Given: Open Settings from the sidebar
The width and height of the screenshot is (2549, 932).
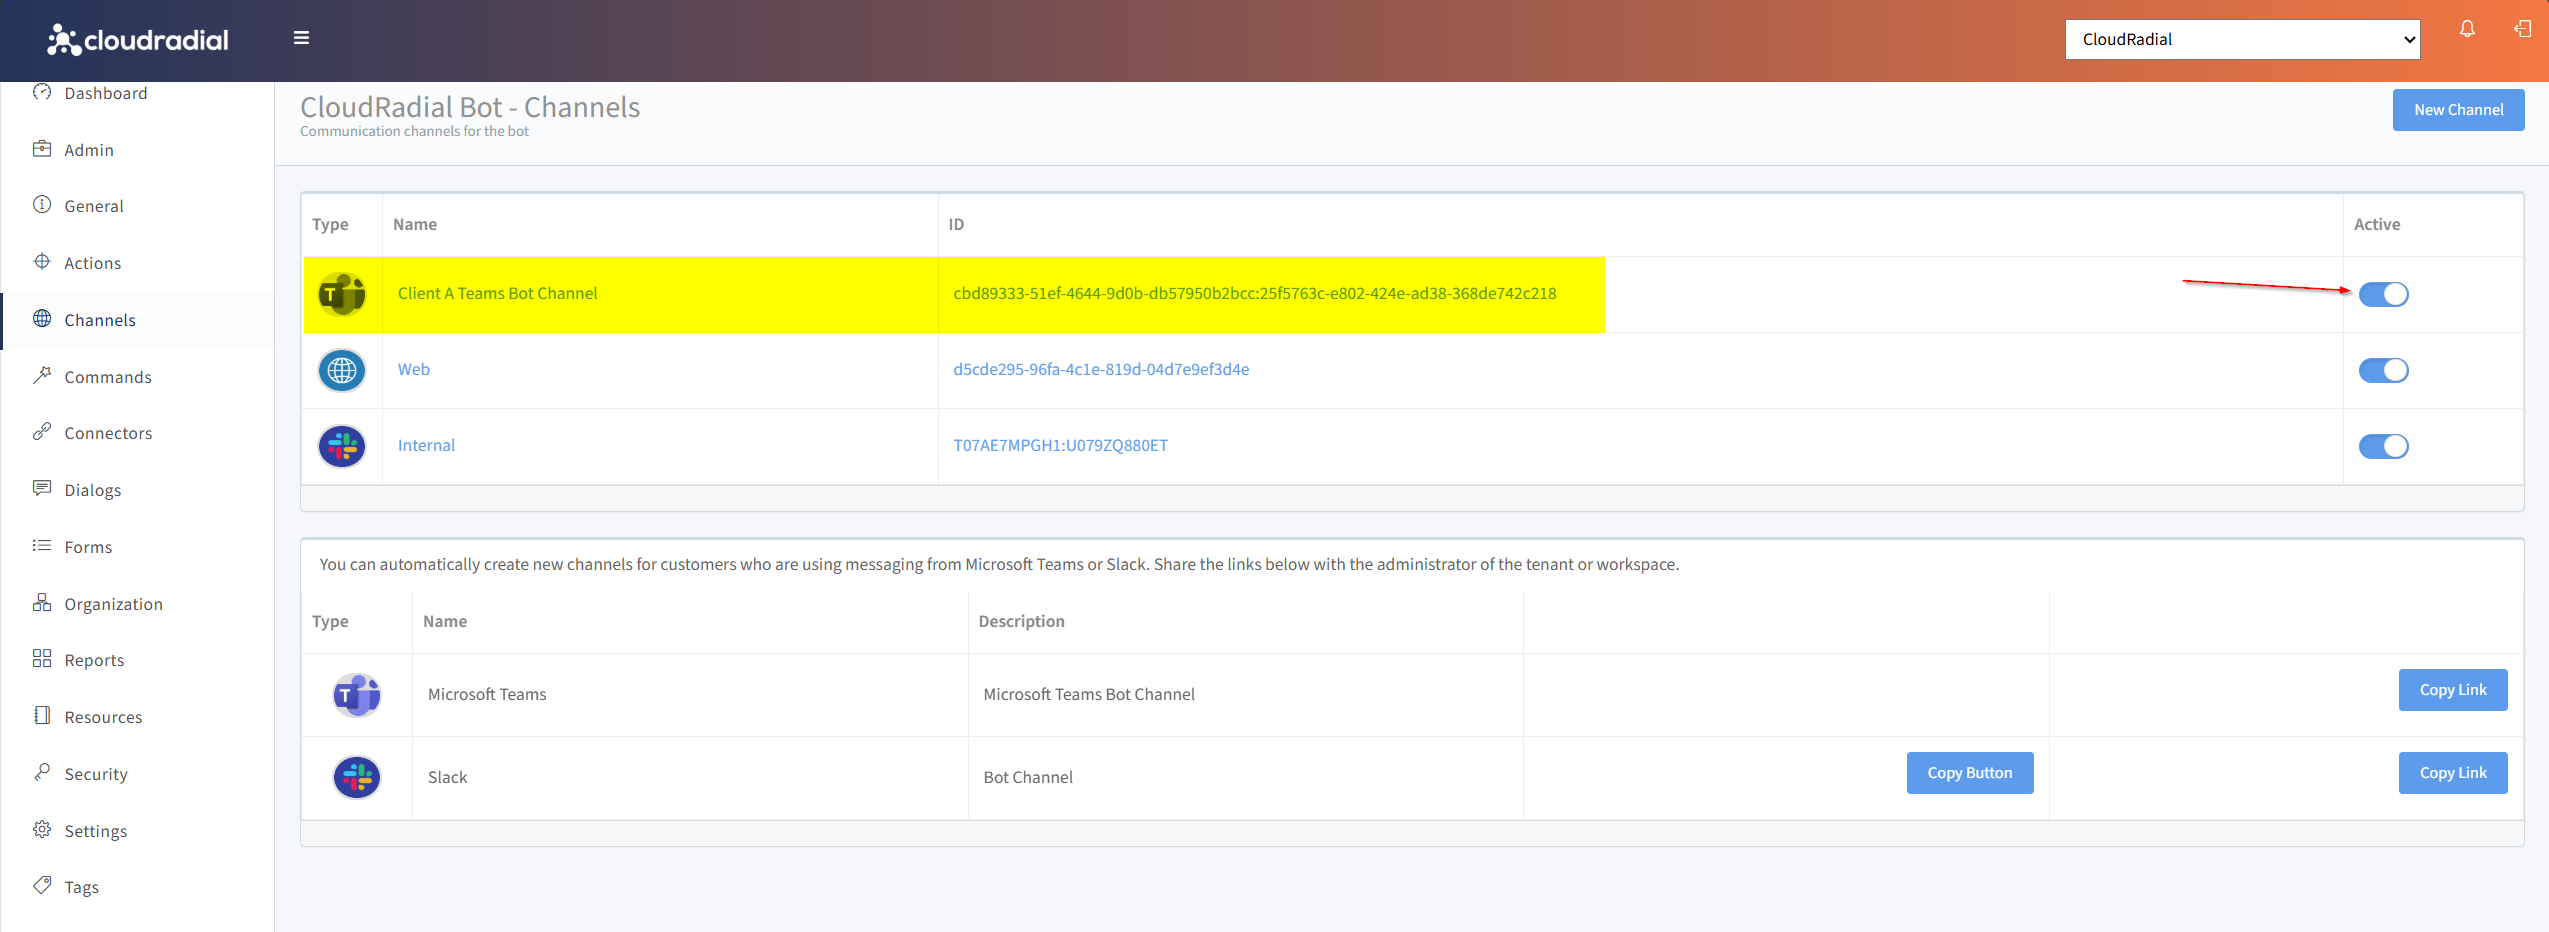Looking at the screenshot, I should tap(95, 831).
